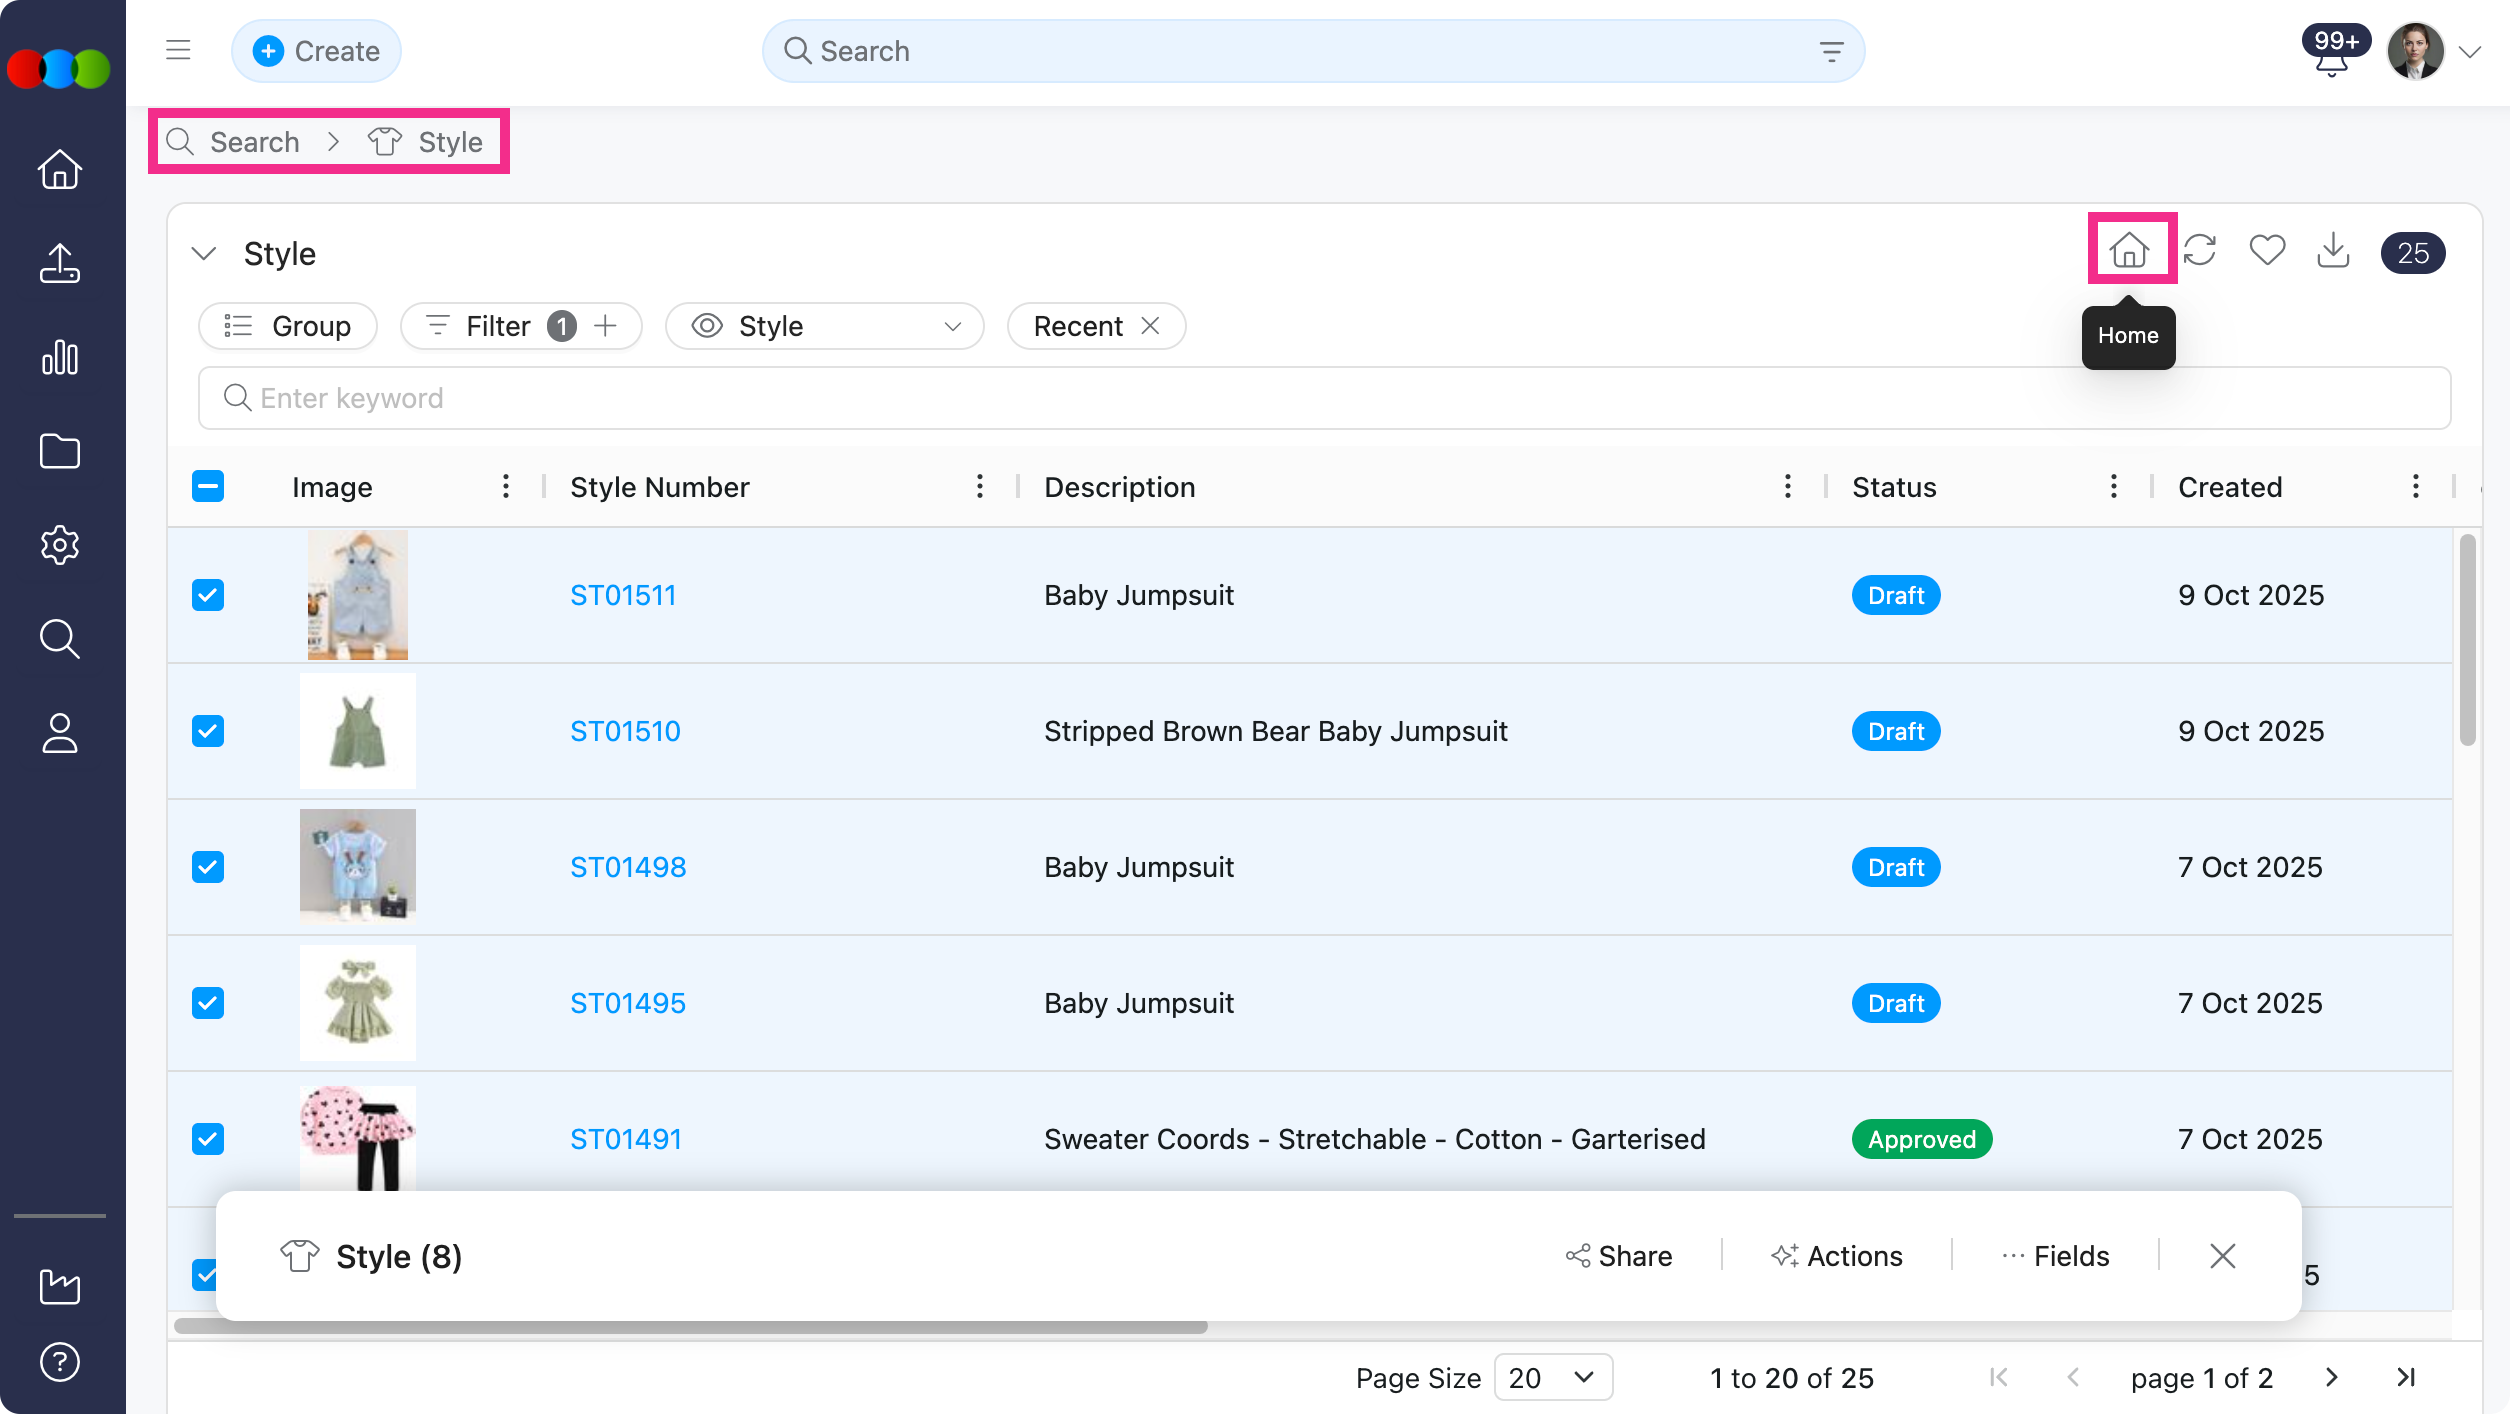Image resolution: width=2510 pixels, height=1414 pixels.
Task: Open the Description column options menu
Action: (1787, 487)
